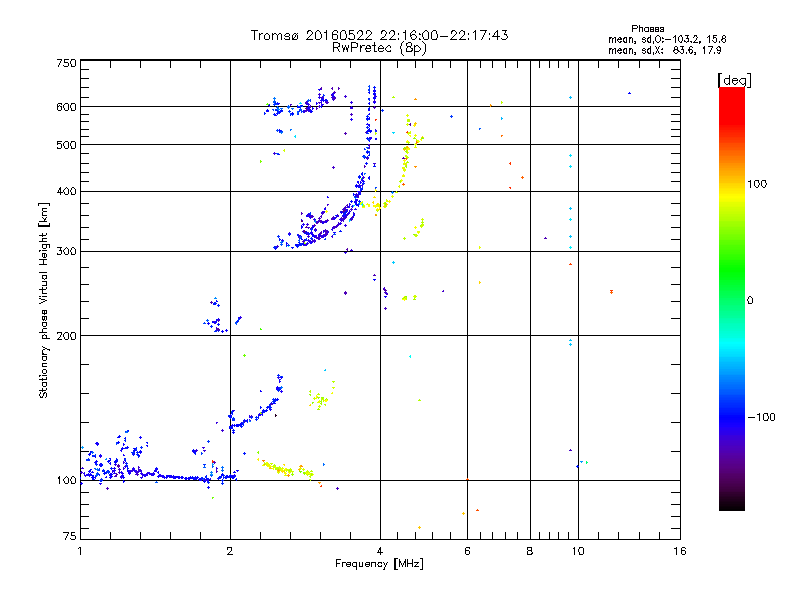Click the "10" frequency tick label
Viewport: 800px width, 600px height.
pos(578,551)
